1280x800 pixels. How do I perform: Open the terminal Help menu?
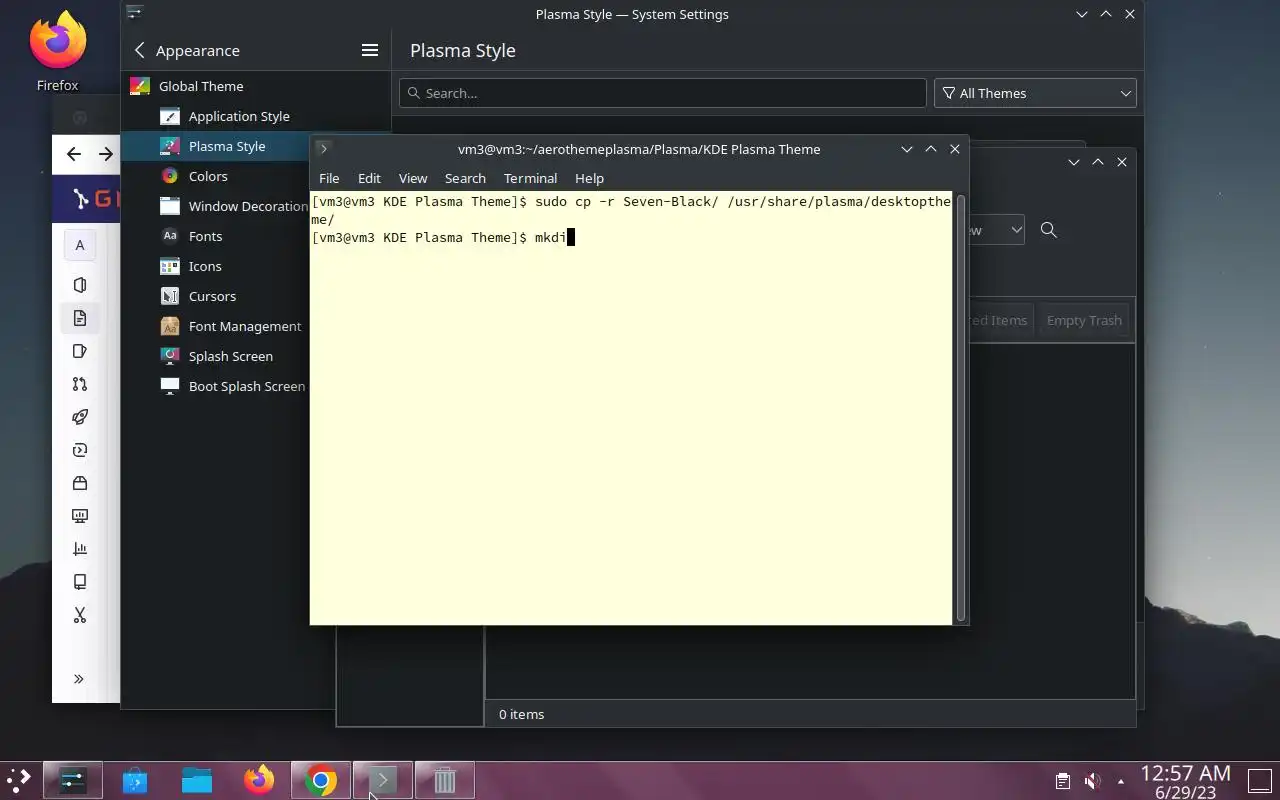589,178
